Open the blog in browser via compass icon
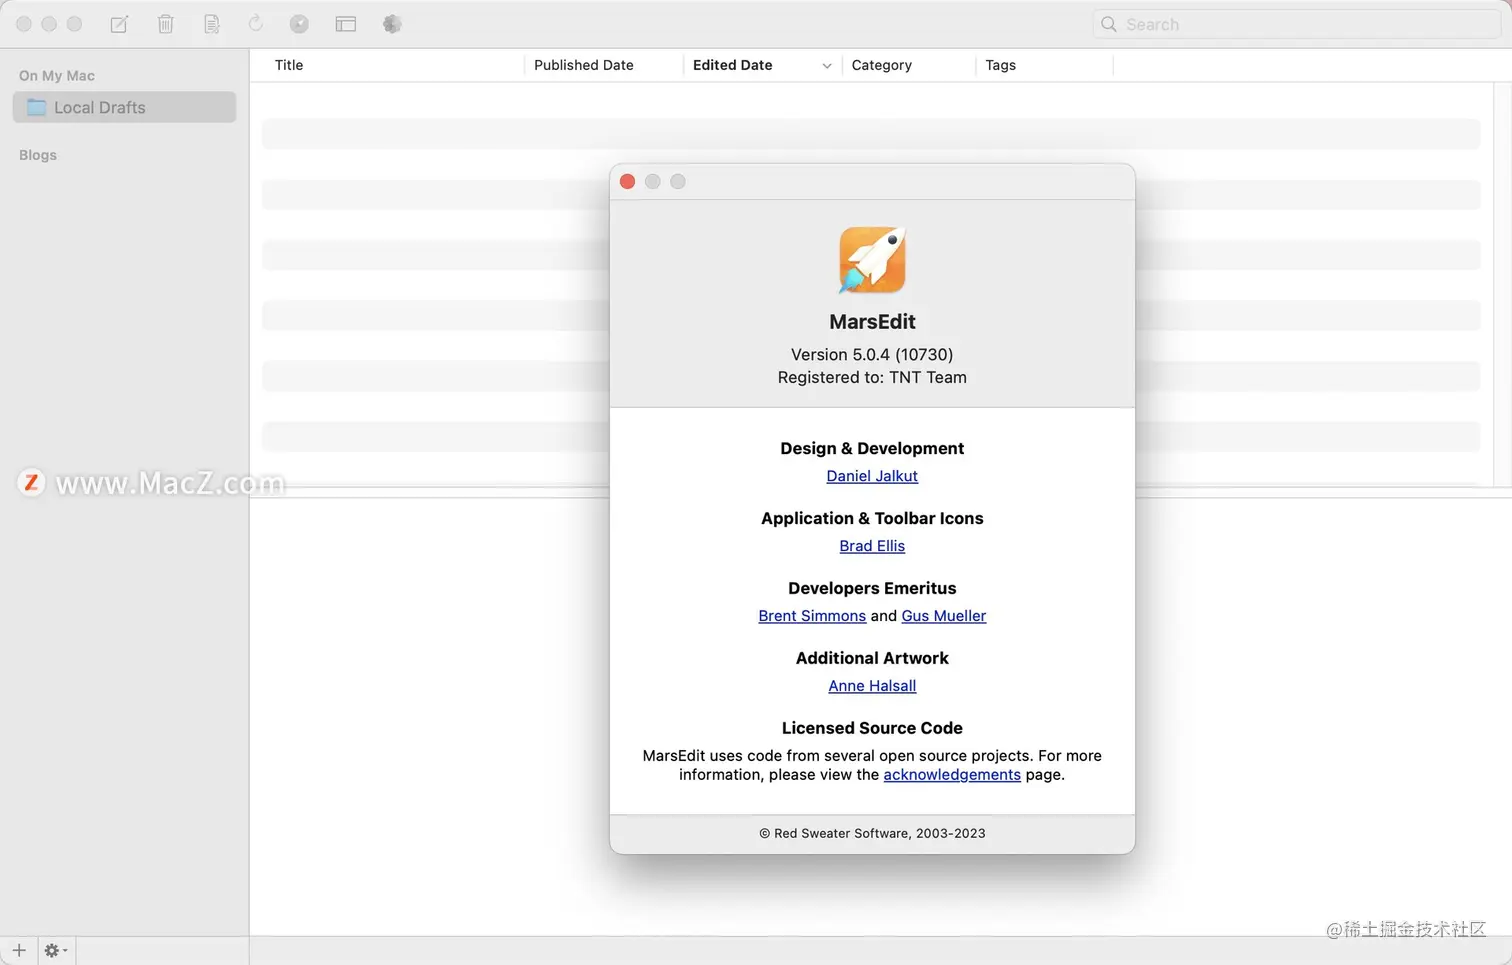 (299, 24)
